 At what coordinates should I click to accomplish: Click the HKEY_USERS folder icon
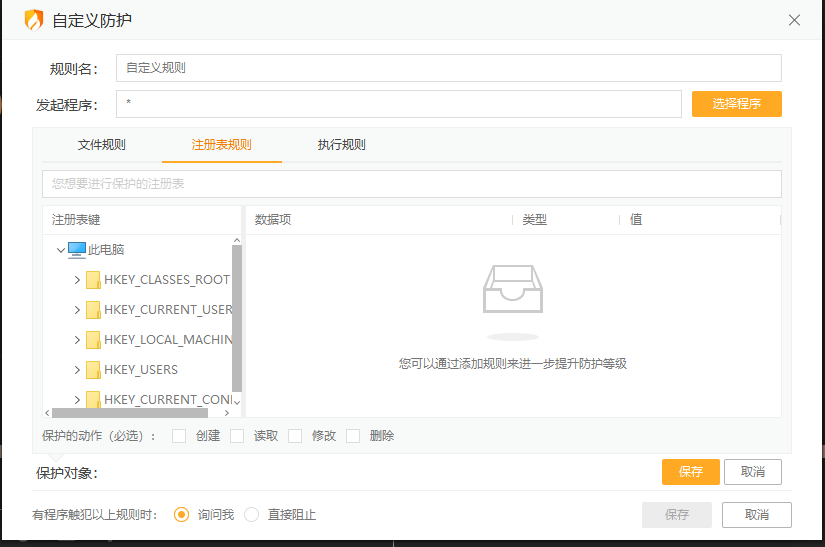click(93, 370)
